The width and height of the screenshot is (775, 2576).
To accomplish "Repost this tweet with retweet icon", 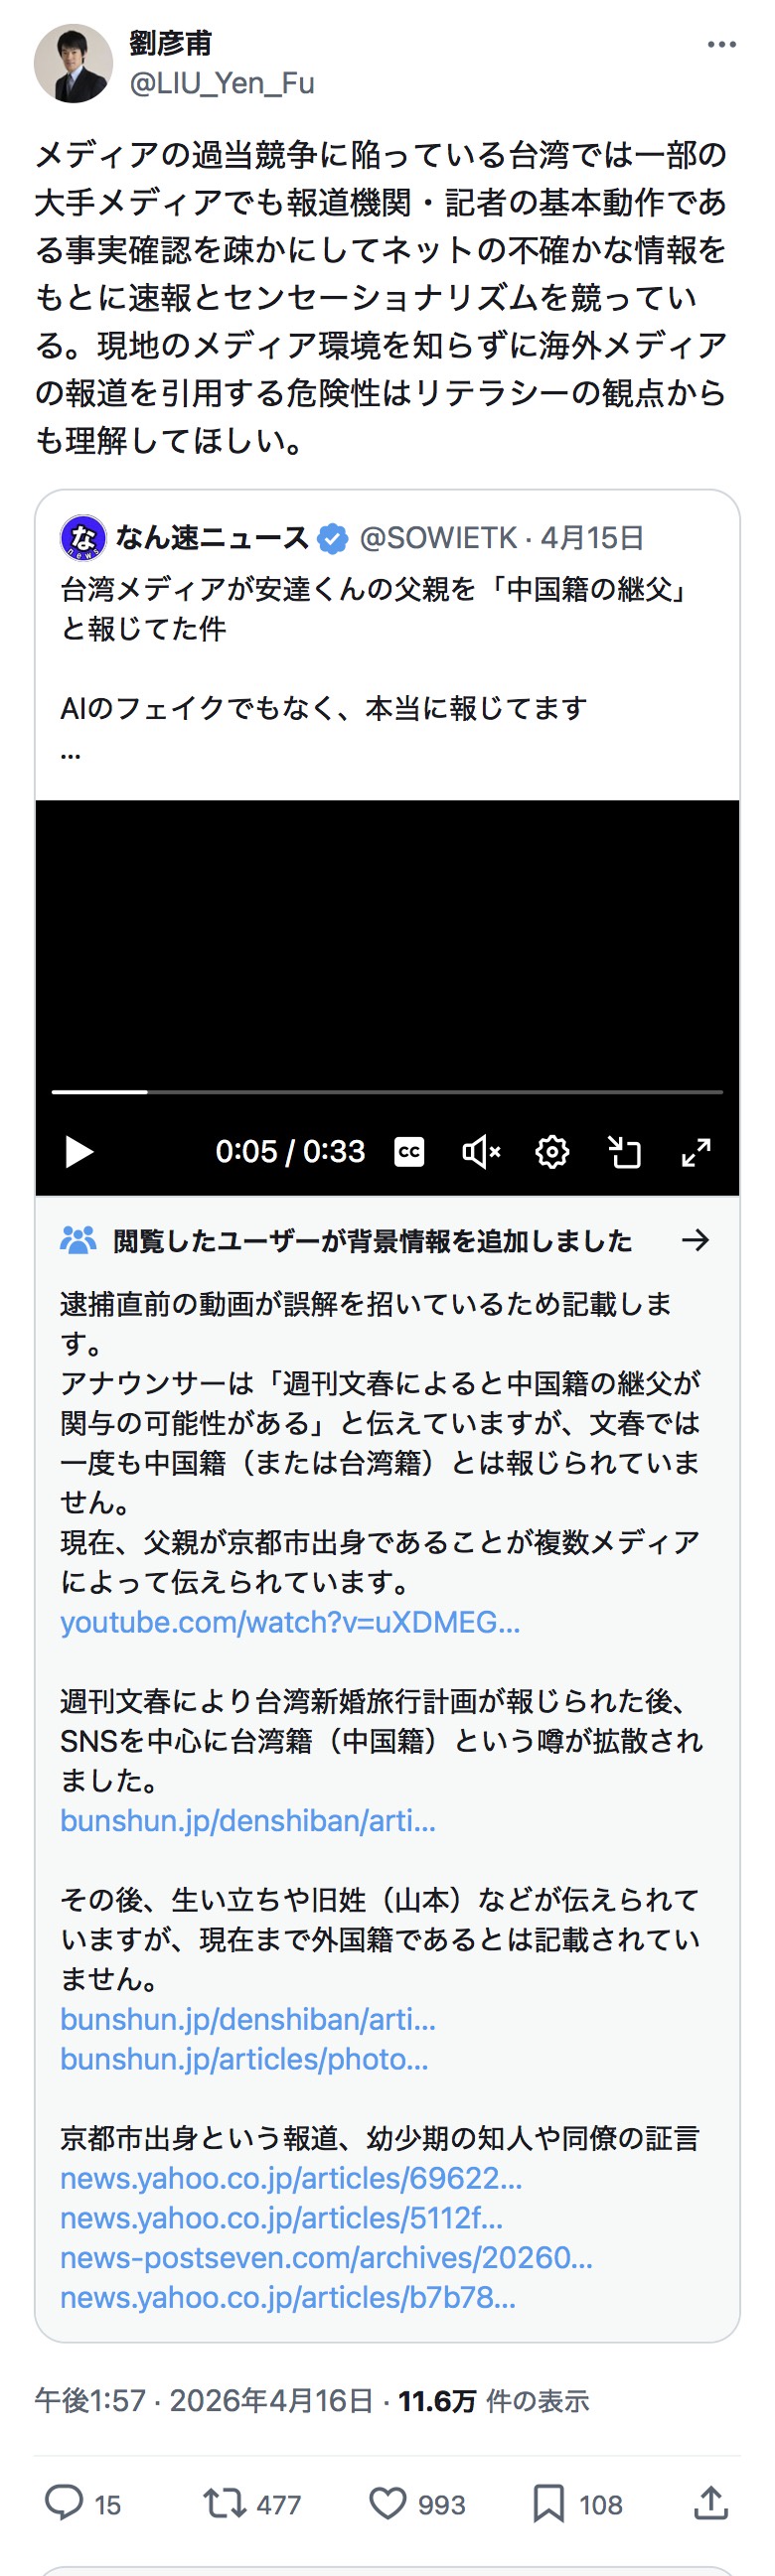I will click(224, 2503).
